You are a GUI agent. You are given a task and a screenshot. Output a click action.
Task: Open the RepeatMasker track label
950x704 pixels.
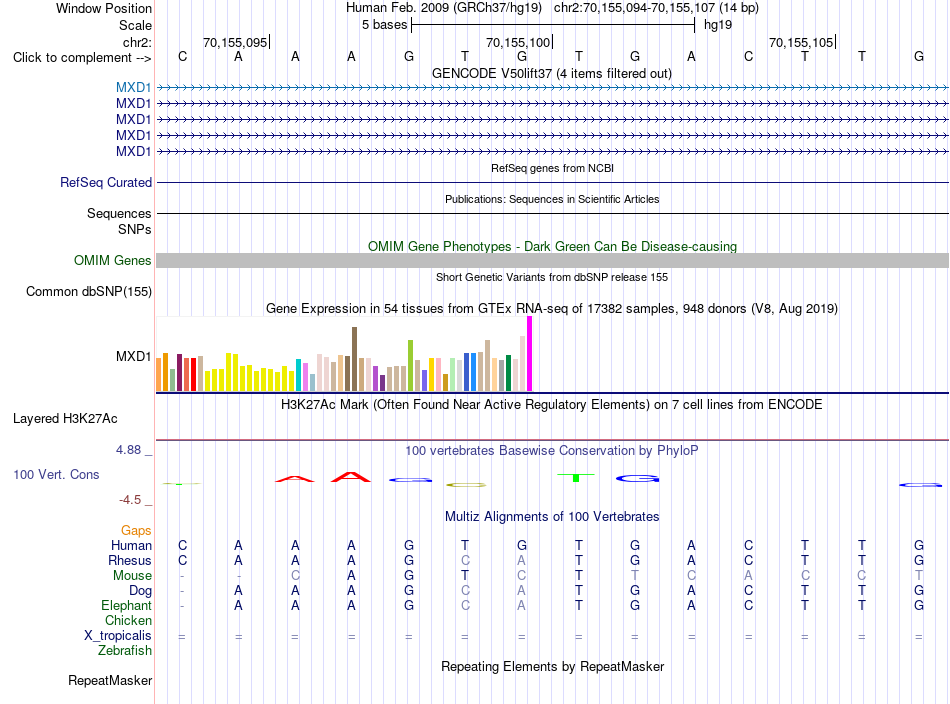[x=110, y=680]
